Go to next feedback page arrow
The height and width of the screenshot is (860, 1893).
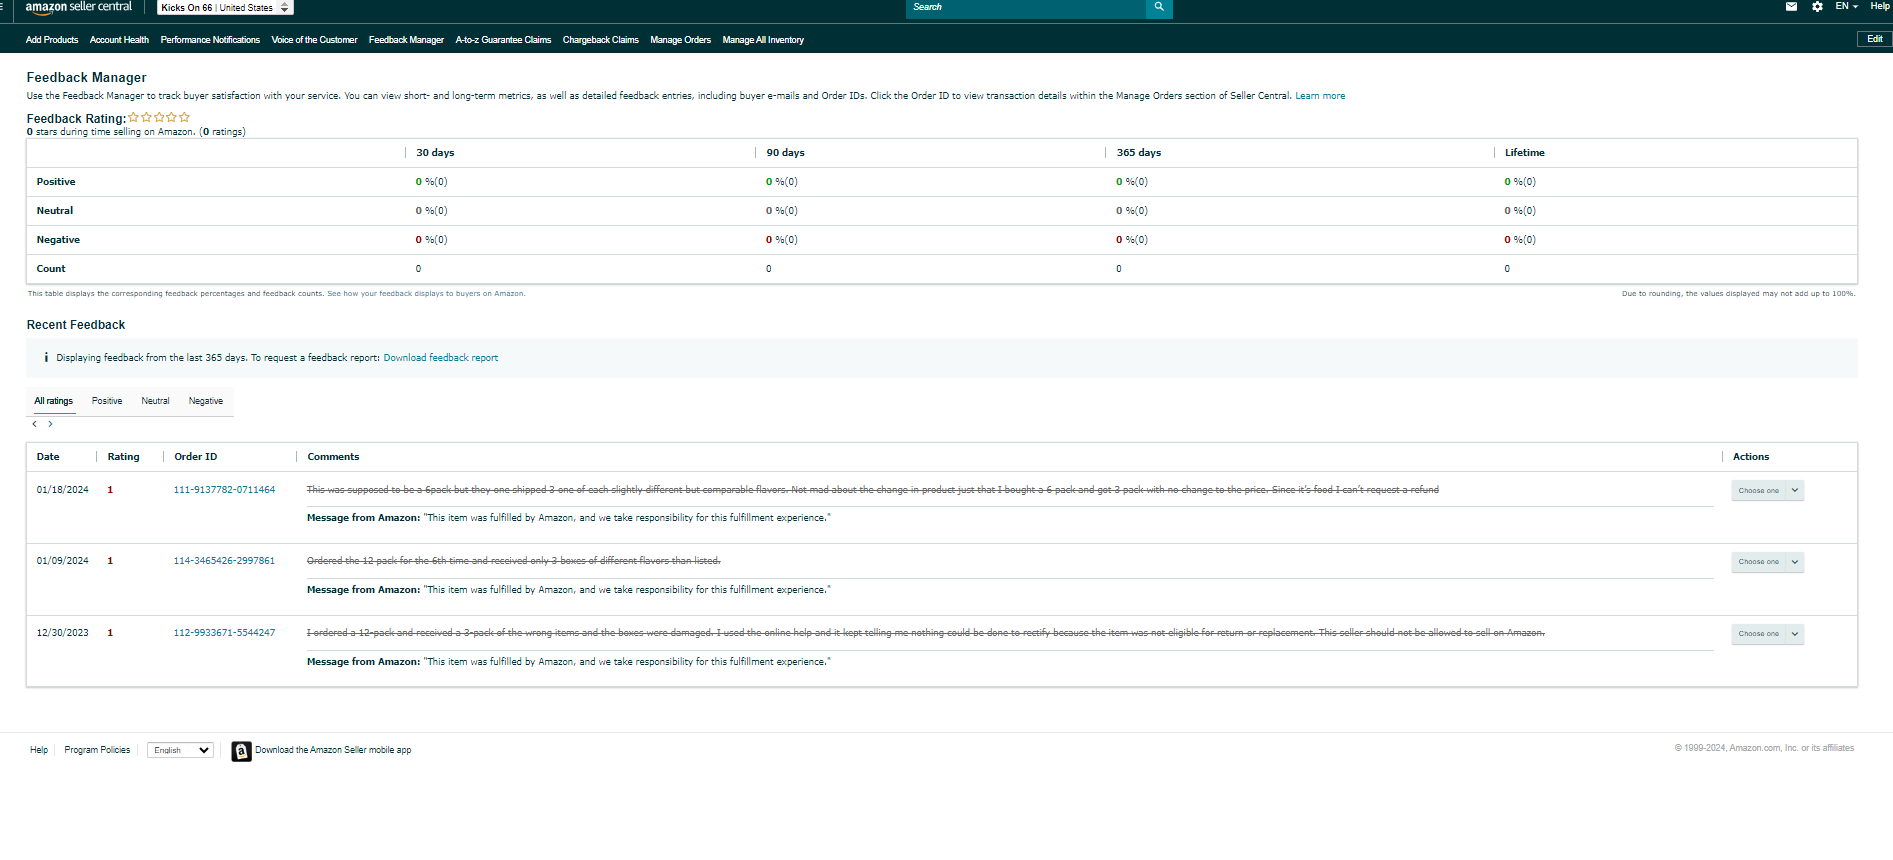point(51,424)
